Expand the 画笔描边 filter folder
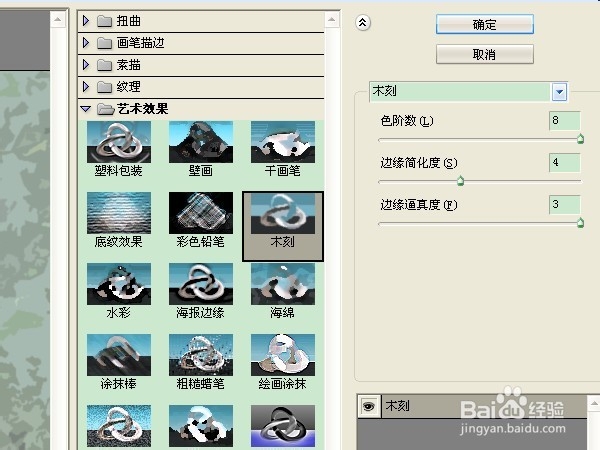The width and height of the screenshot is (600, 450). pyautogui.click(x=86, y=42)
